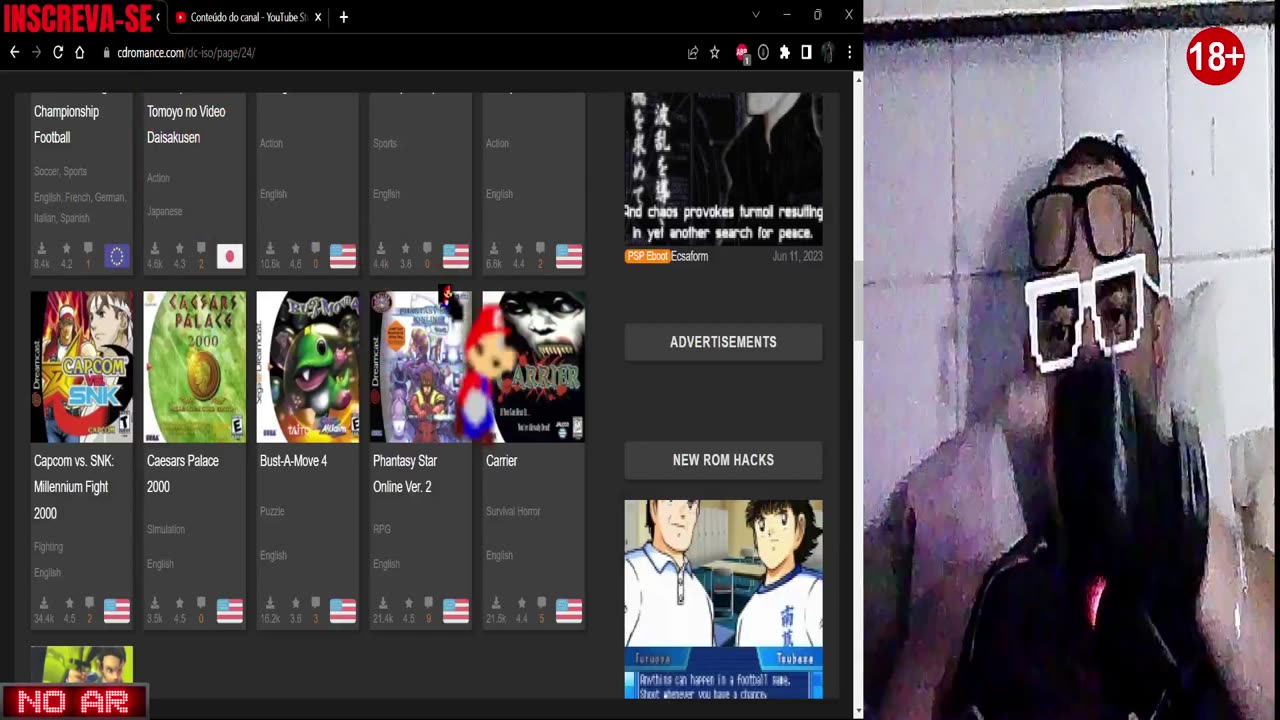Screen dimensions: 1280x720
Task: Click the USA flag on Phantasy Star Online
Action: click(x=456, y=611)
